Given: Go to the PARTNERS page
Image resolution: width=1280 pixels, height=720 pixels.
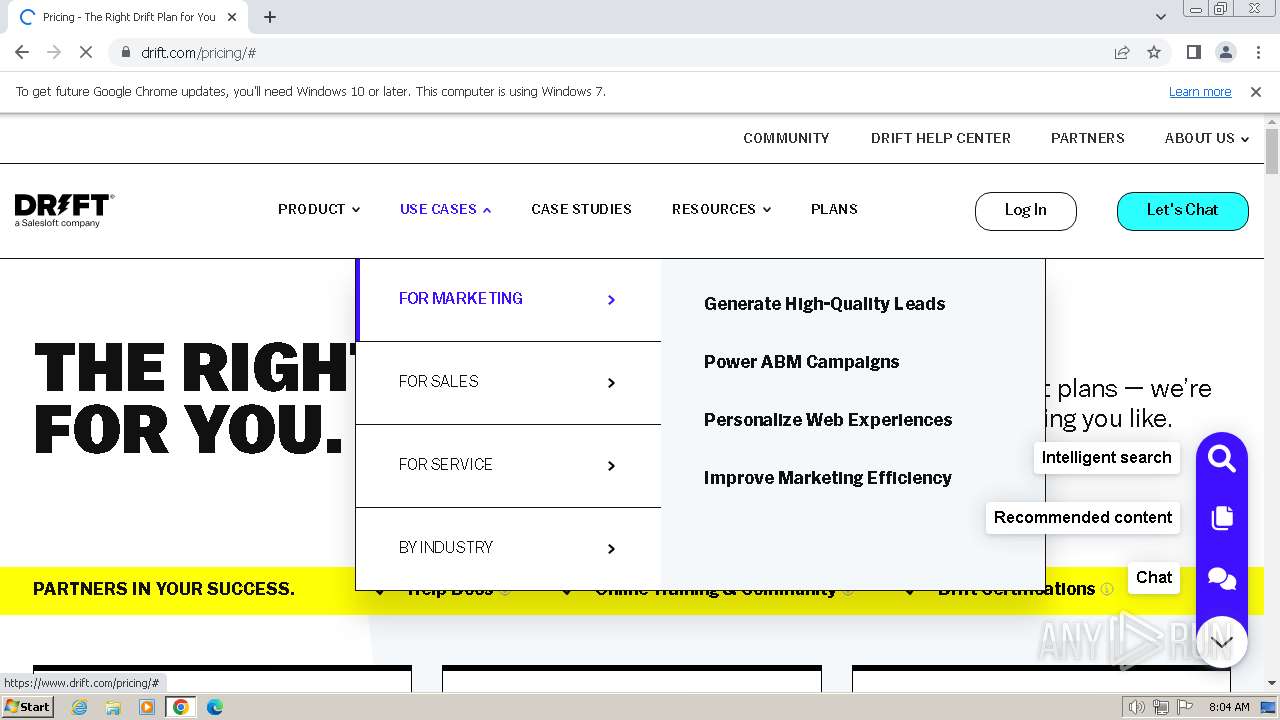Looking at the screenshot, I should [x=1087, y=138].
